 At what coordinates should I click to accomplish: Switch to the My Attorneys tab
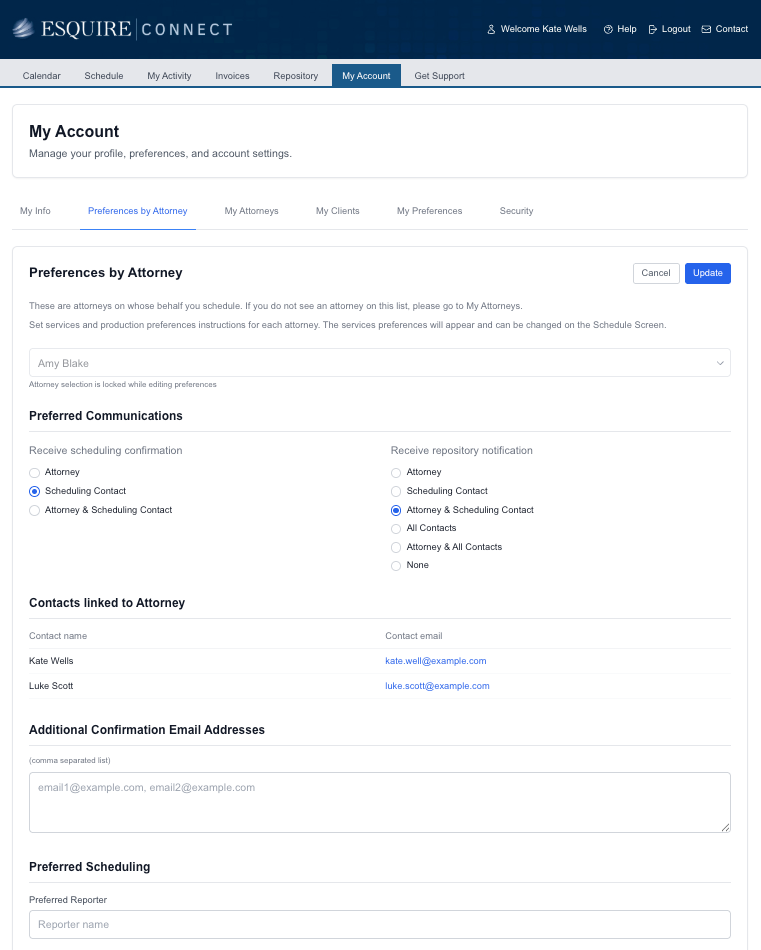[251, 211]
